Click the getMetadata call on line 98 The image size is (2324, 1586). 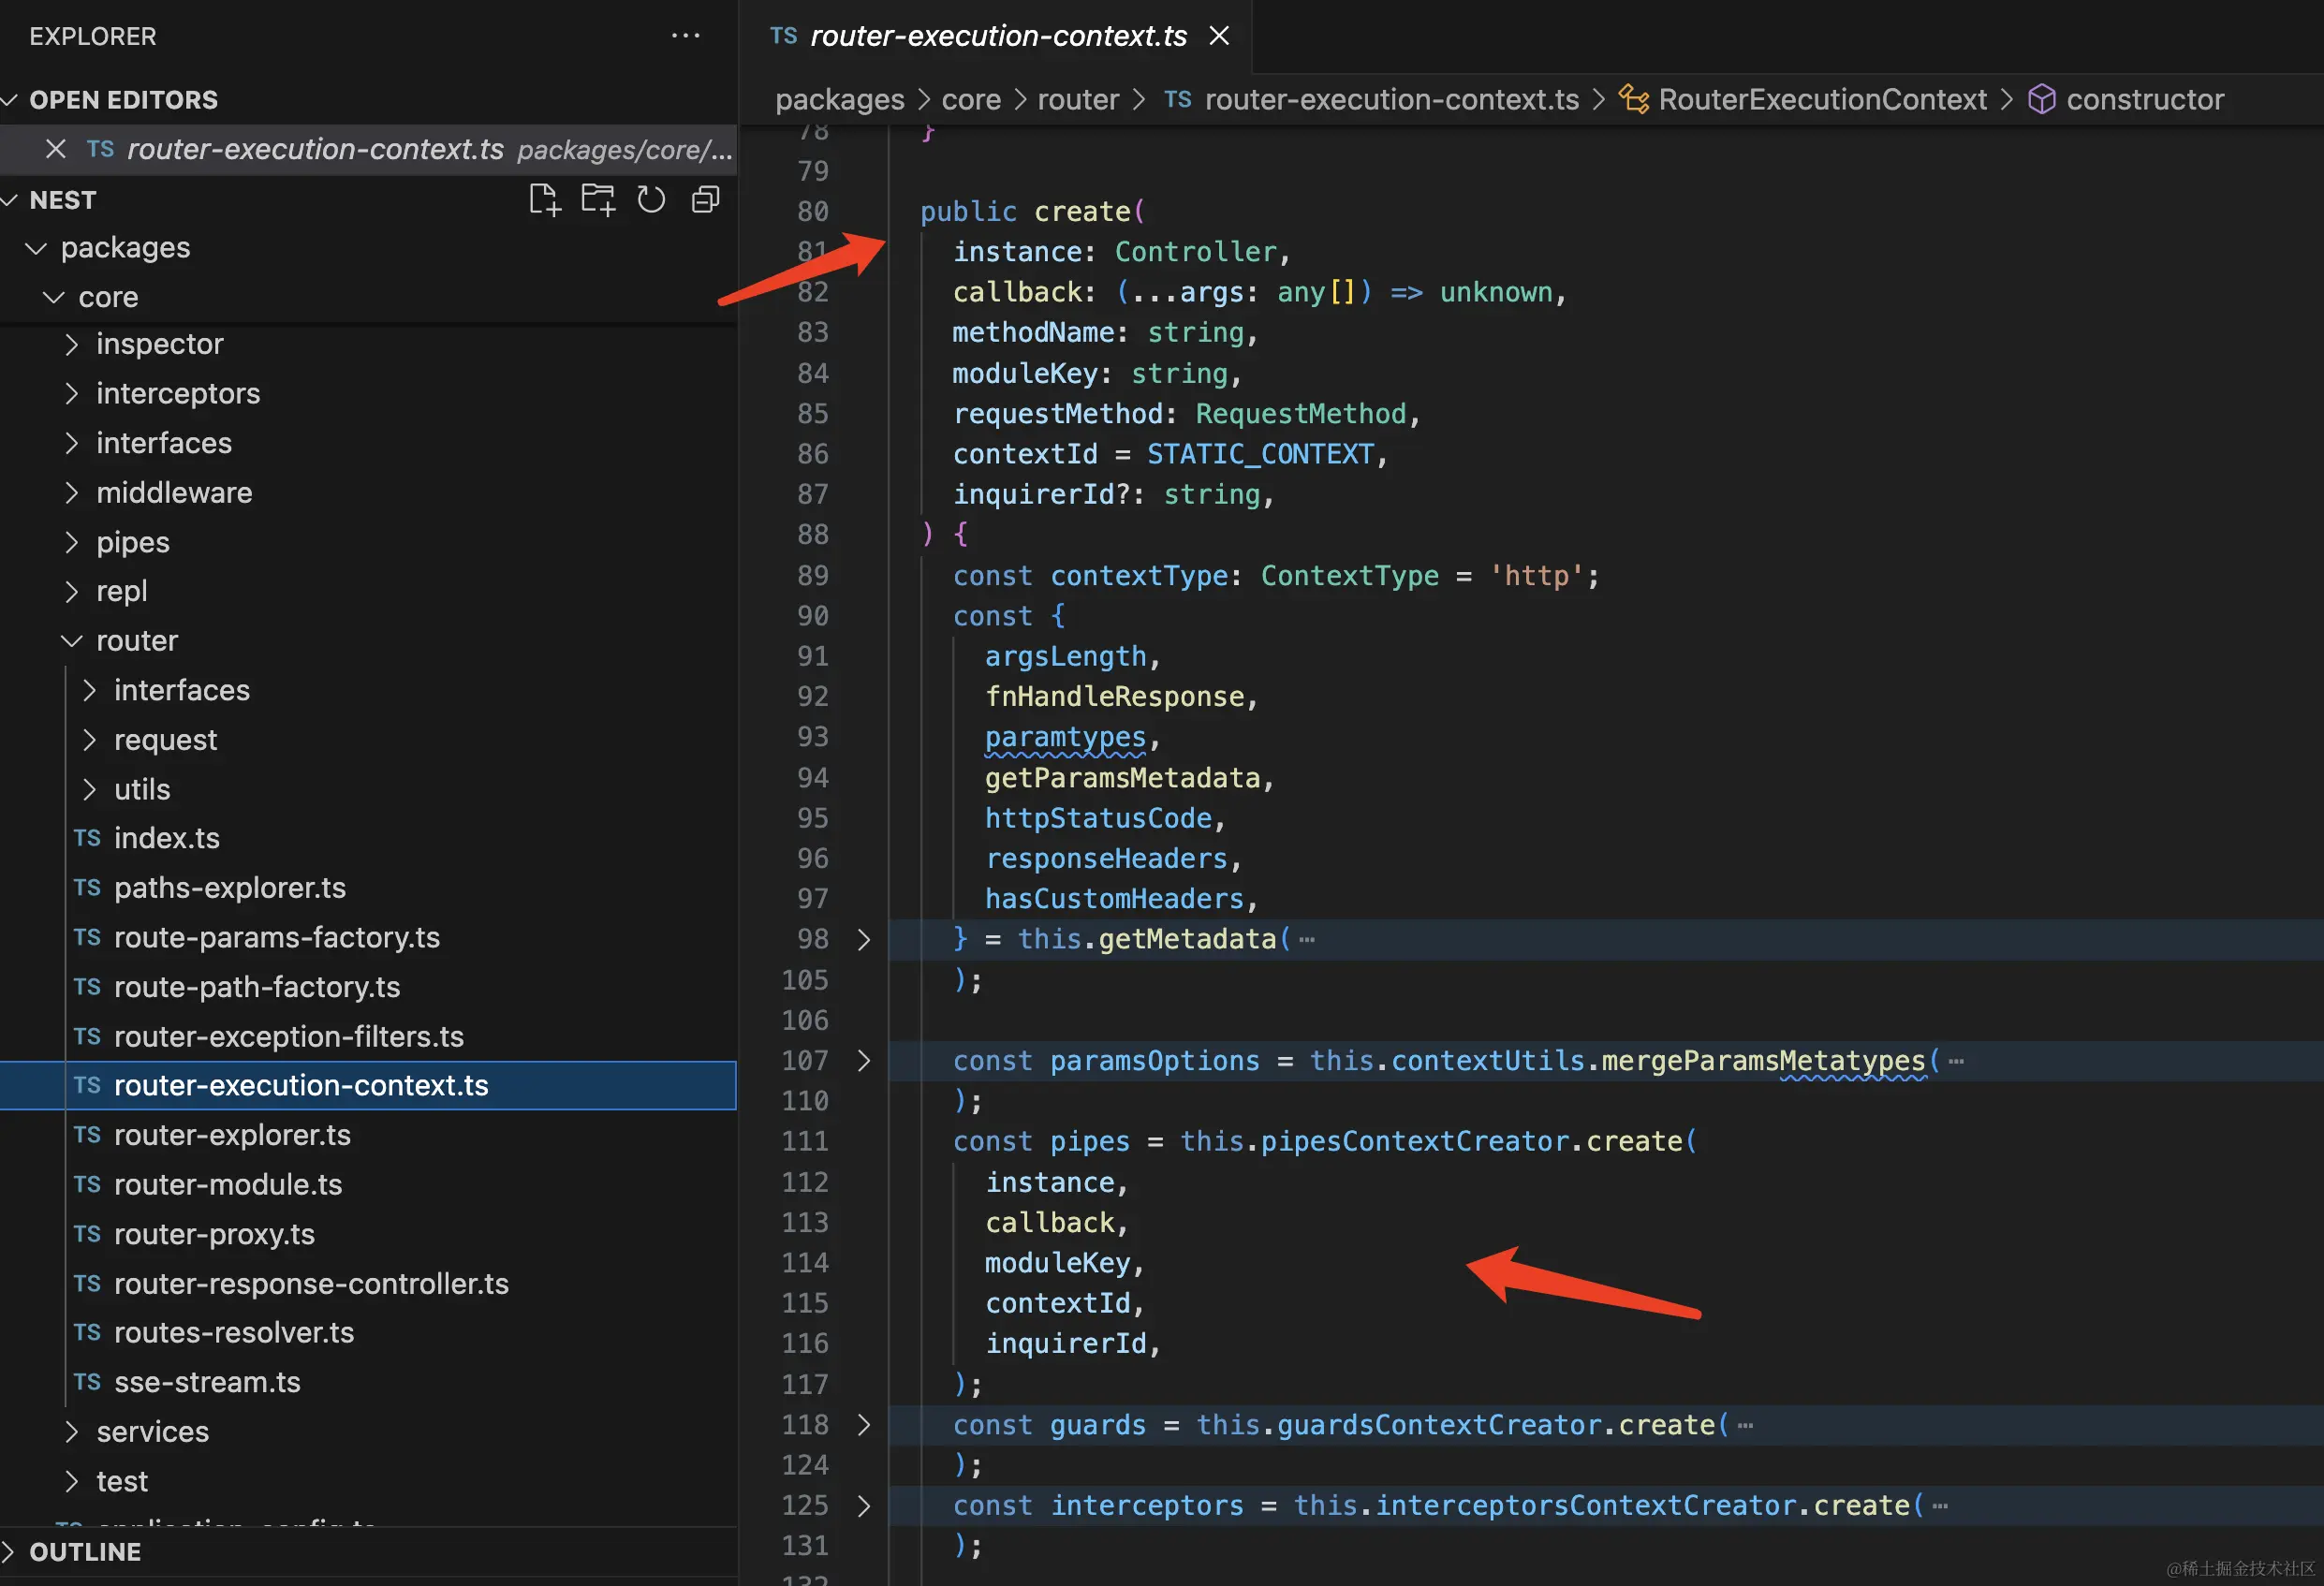coord(1187,939)
